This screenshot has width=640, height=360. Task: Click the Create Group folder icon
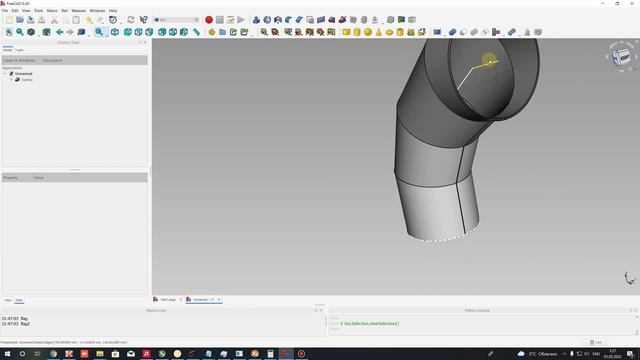click(222, 32)
